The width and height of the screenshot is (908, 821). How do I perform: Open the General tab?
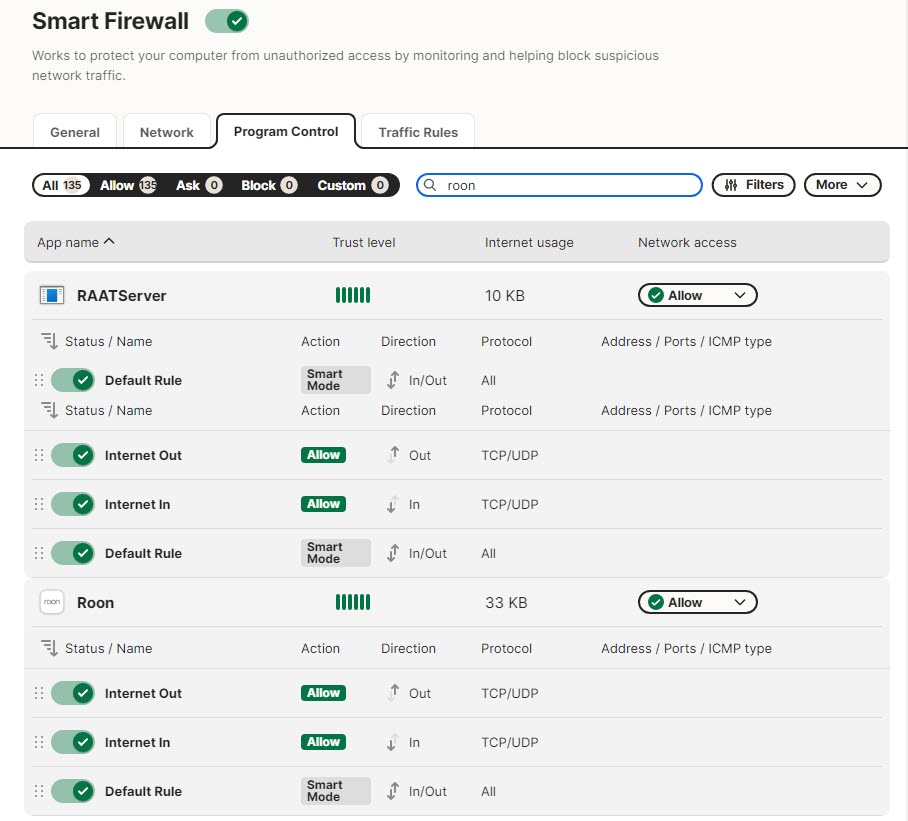(75, 132)
